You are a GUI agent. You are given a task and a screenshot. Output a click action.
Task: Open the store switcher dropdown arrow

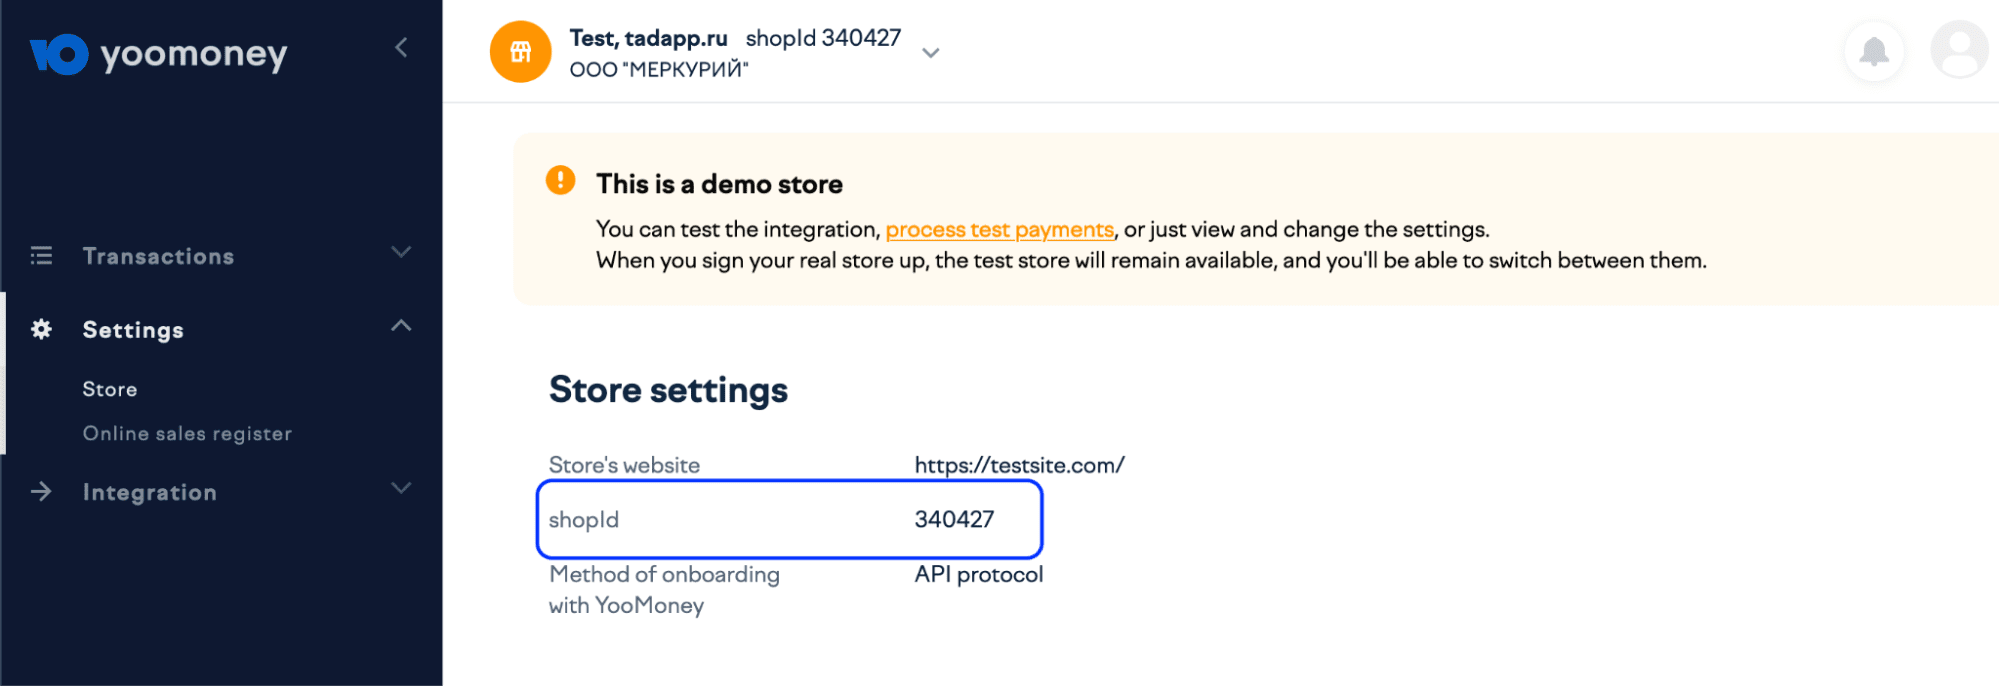930,53
